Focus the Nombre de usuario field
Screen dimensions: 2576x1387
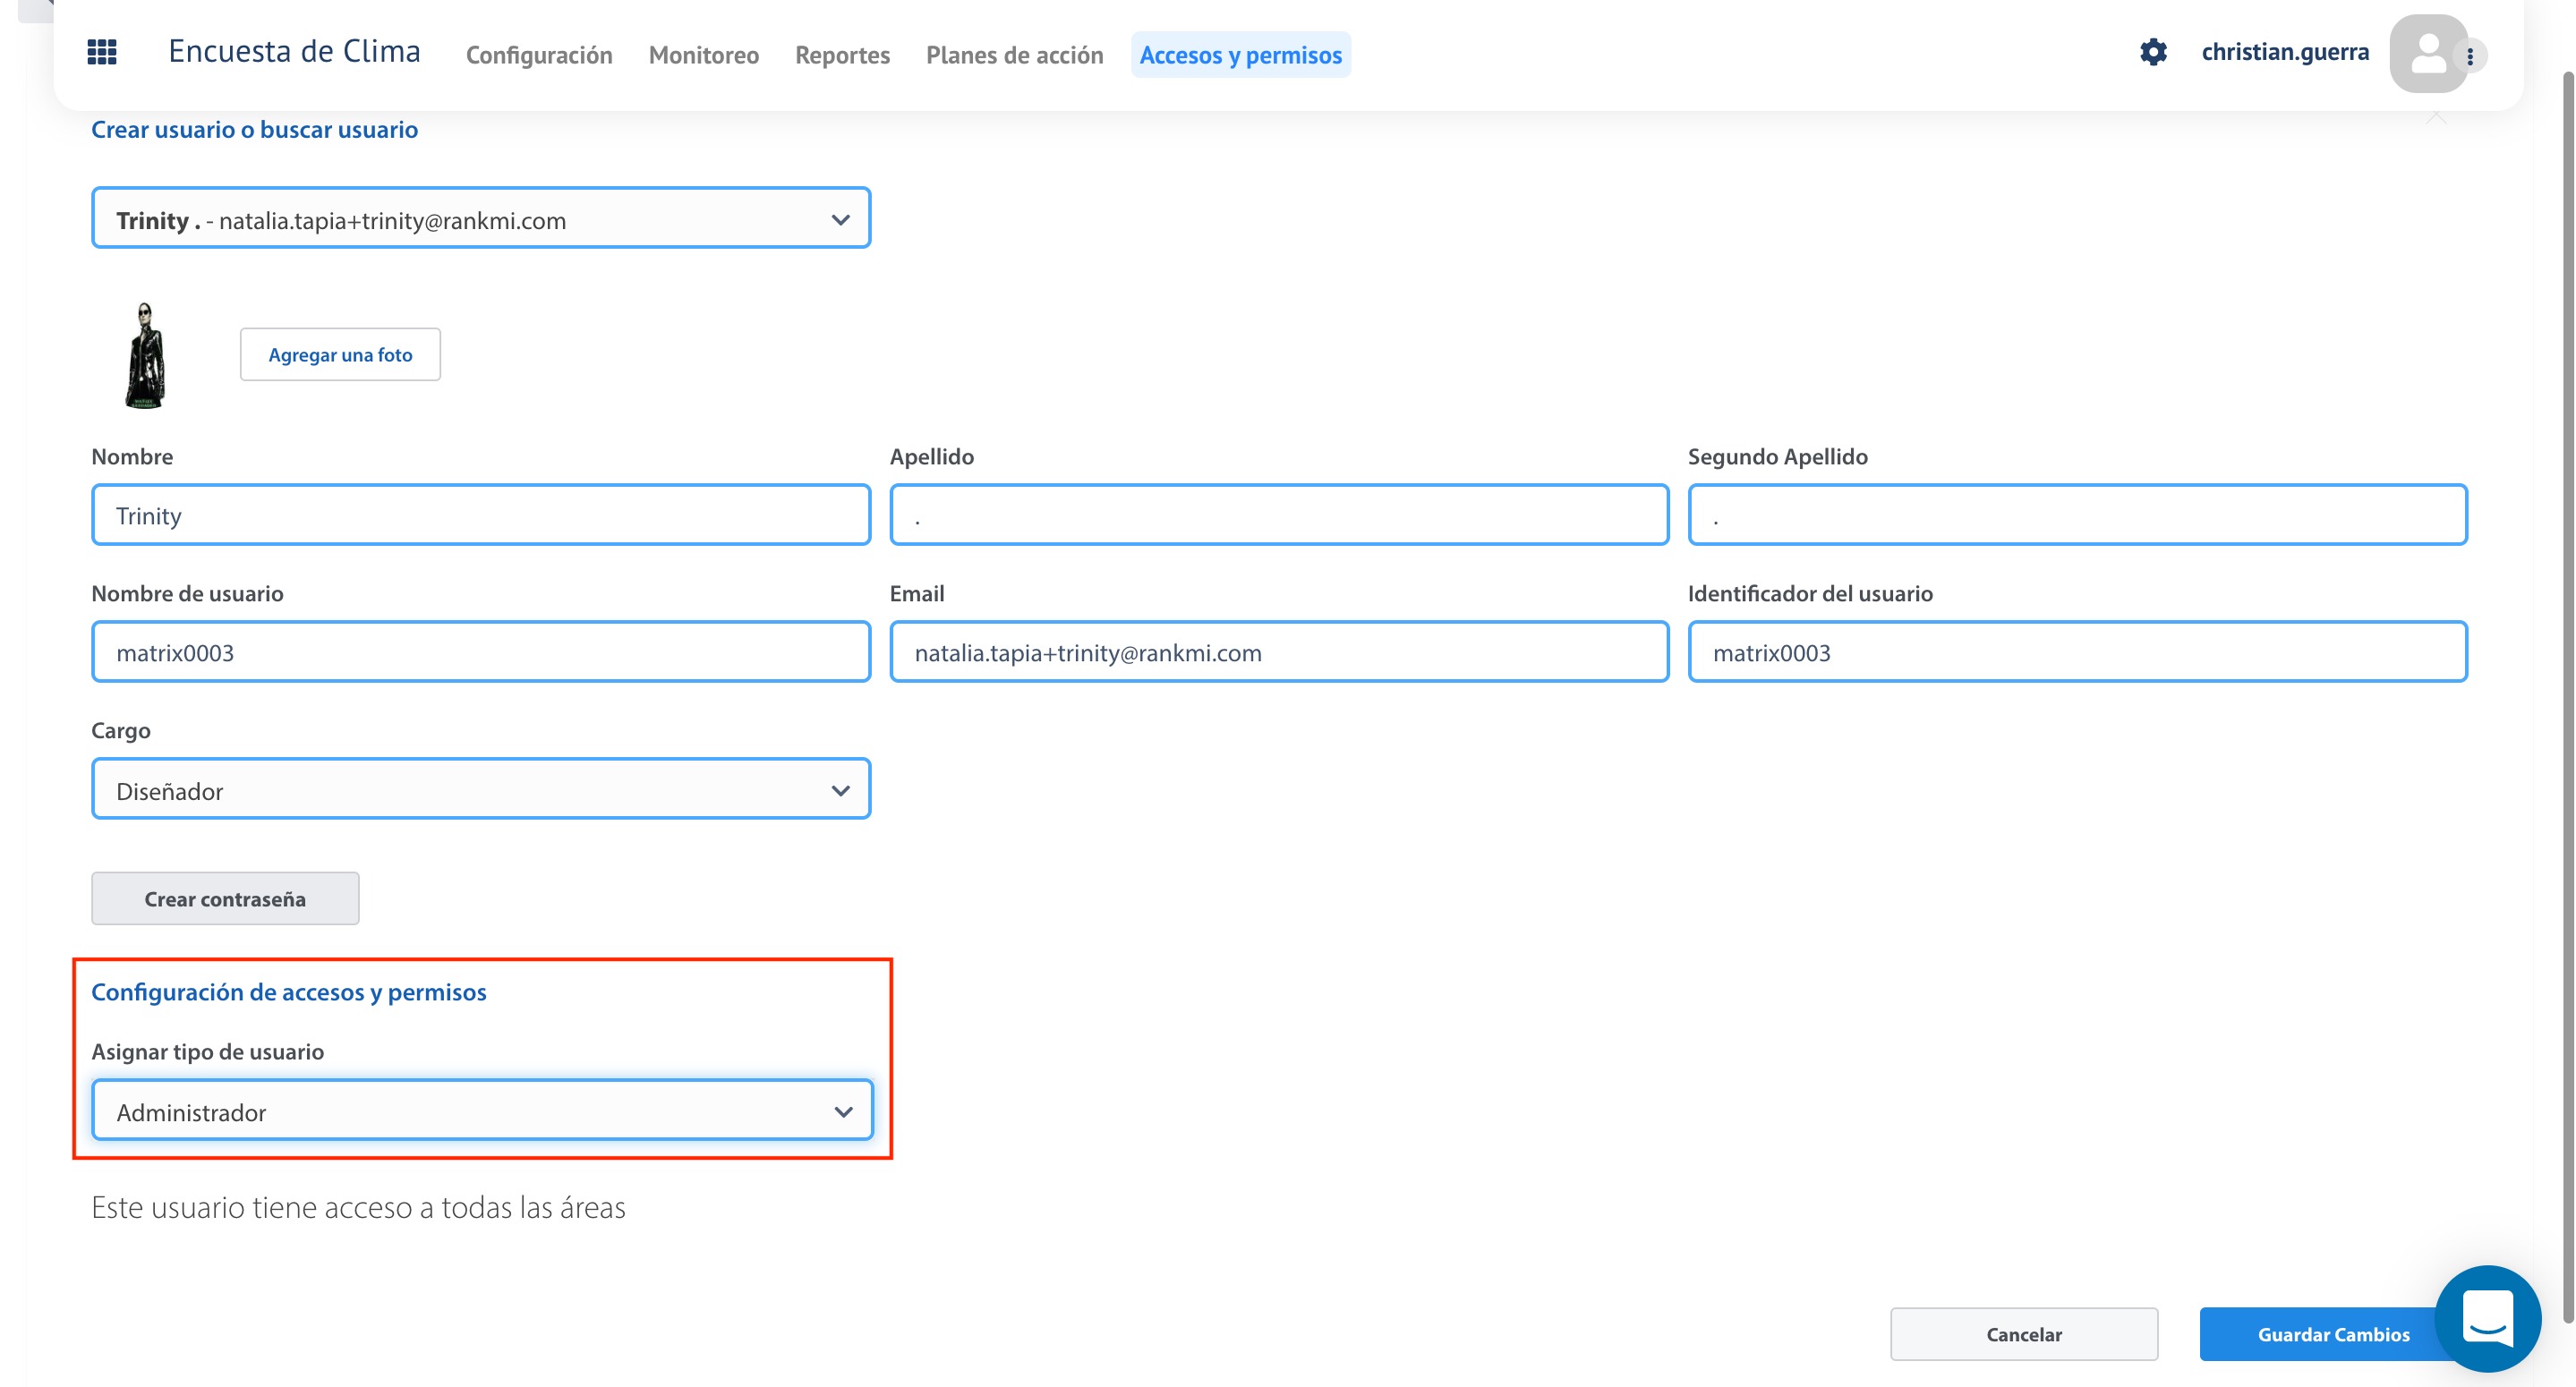tap(481, 652)
